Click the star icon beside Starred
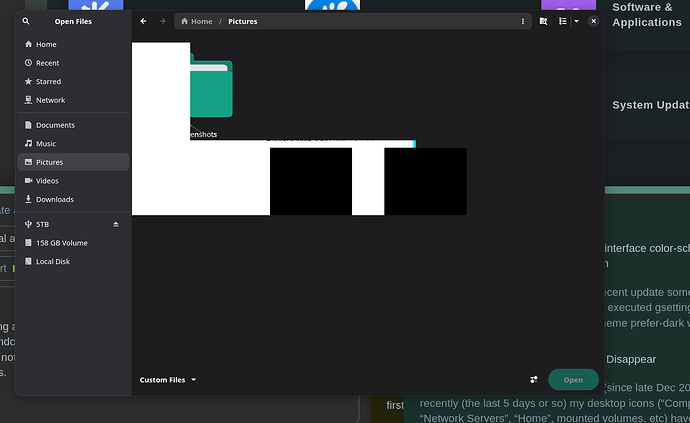 [x=28, y=81]
